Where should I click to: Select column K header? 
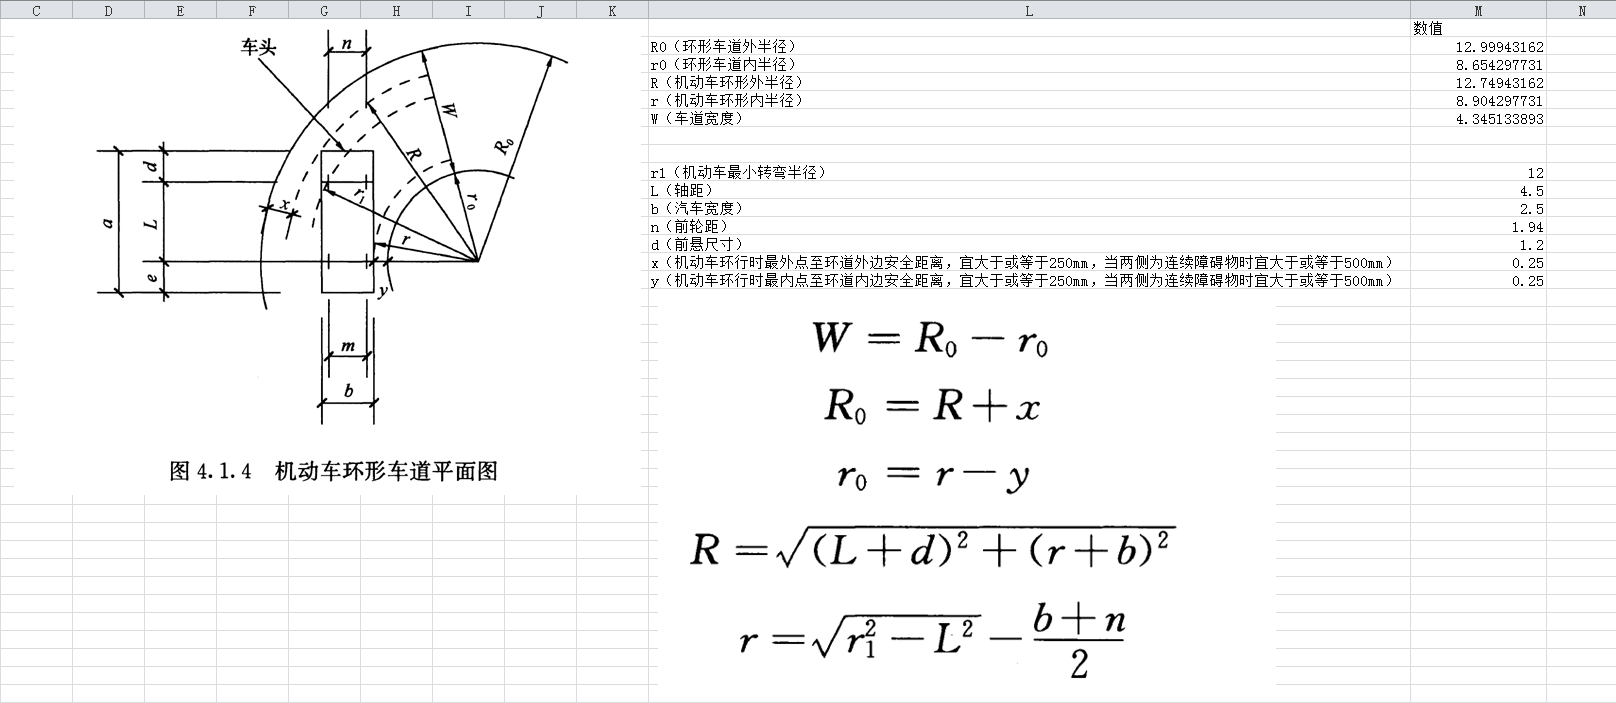point(612,11)
